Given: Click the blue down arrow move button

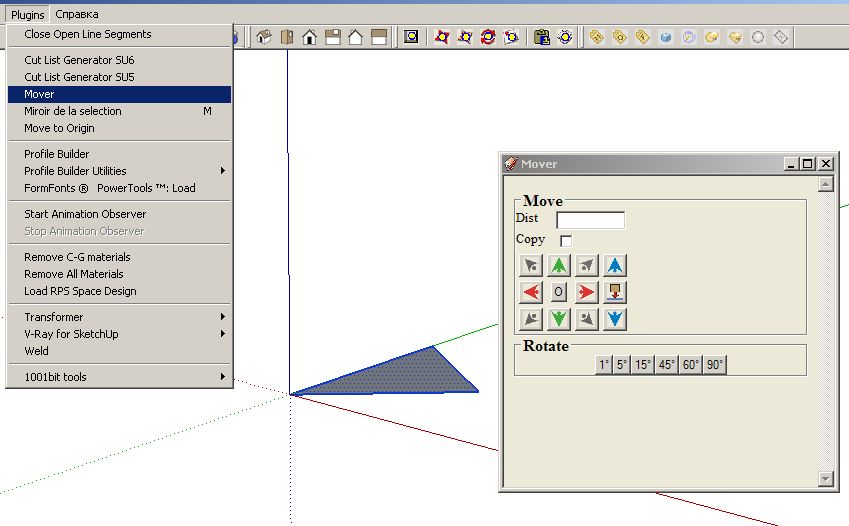Looking at the screenshot, I should [615, 319].
